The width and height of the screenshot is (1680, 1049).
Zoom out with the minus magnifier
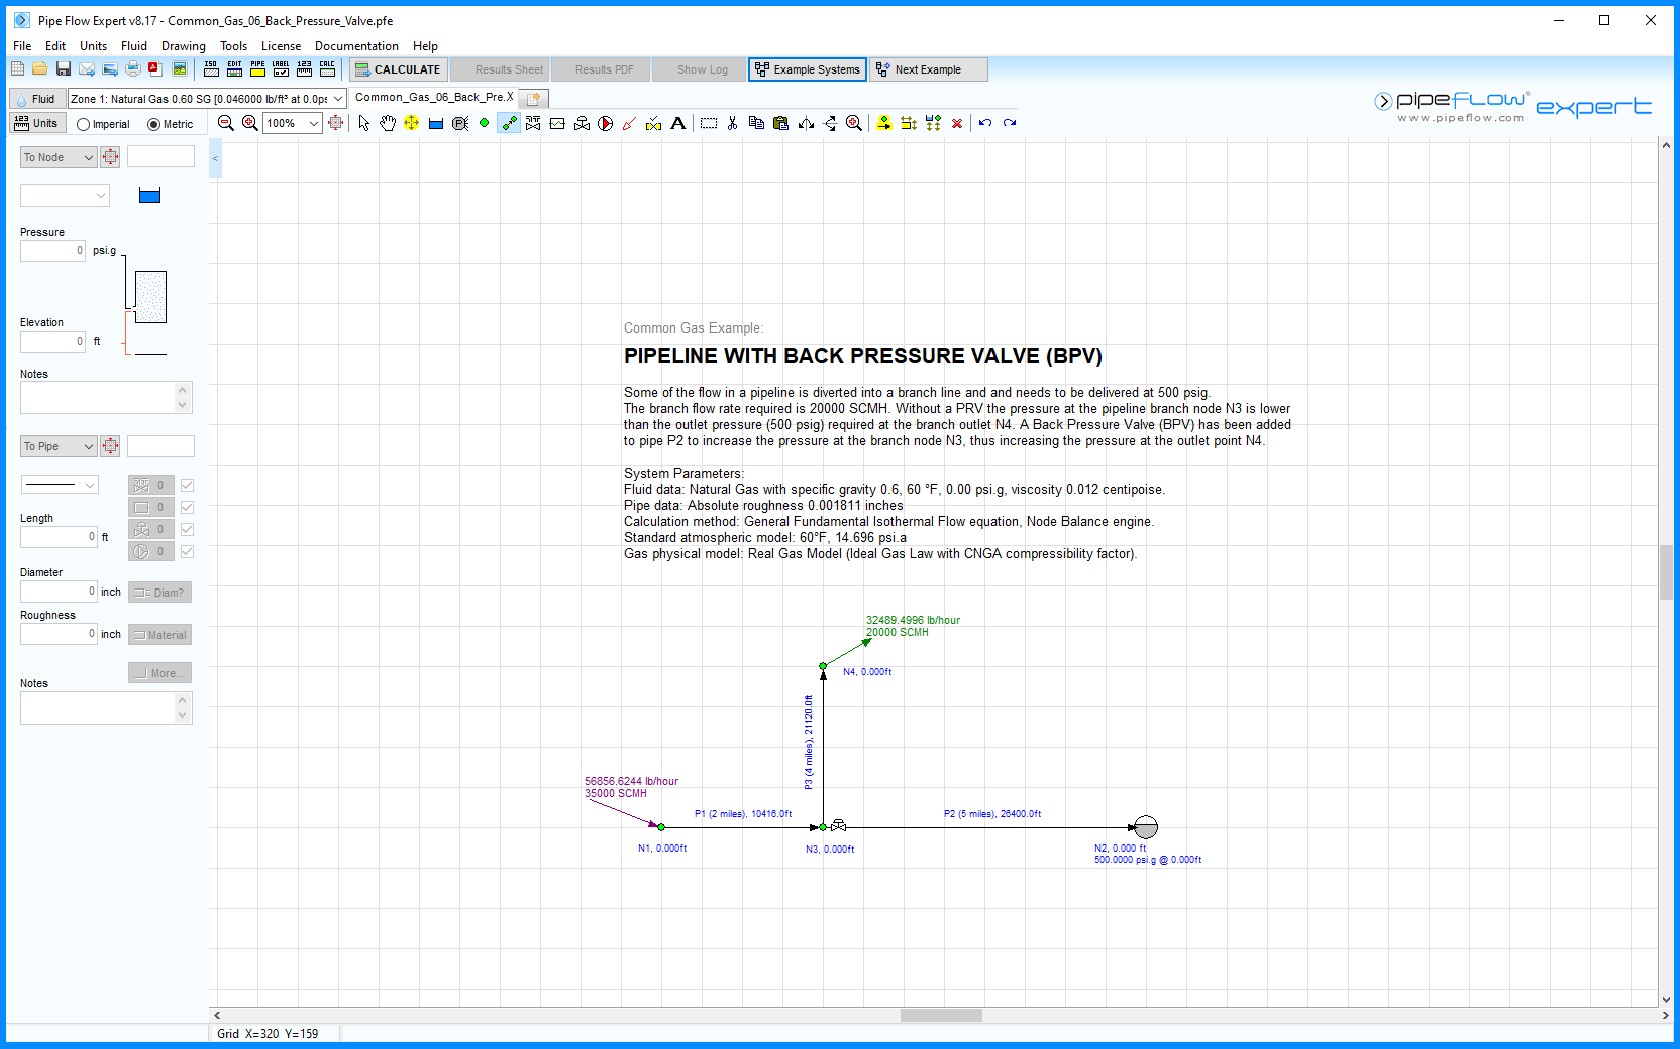pos(225,123)
